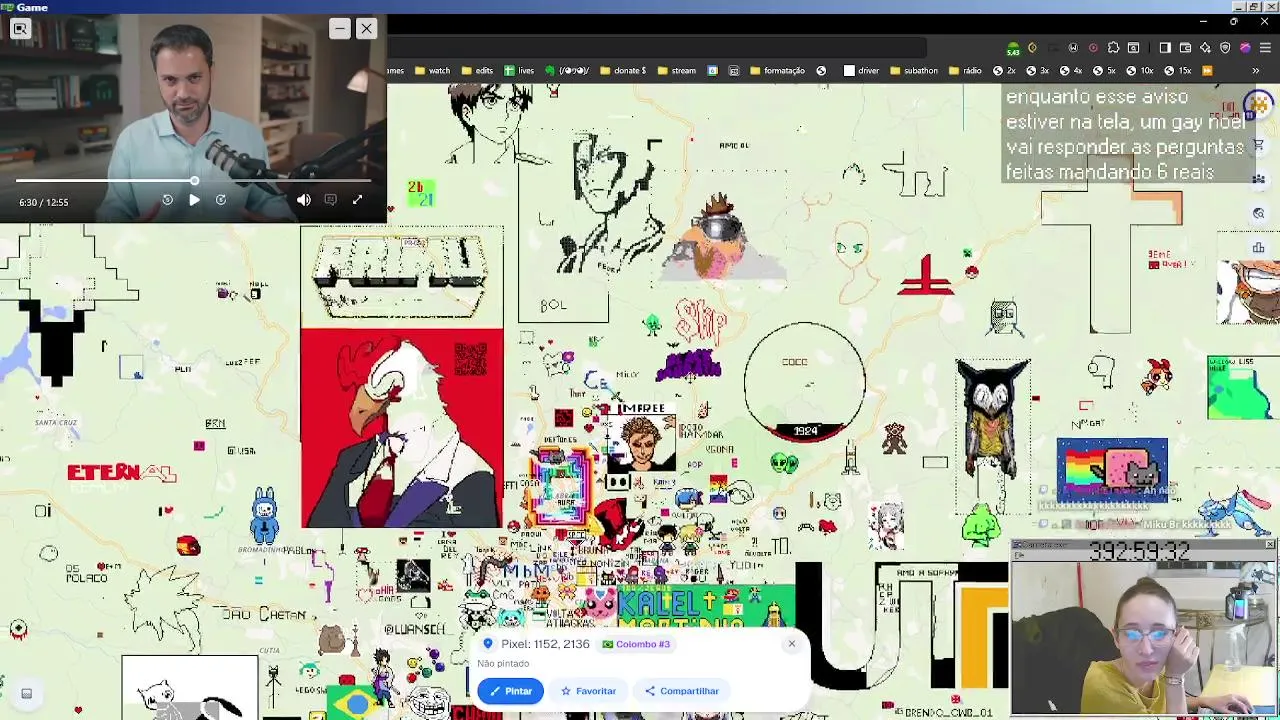Screen dimensions: 1280x720
Task: Open the emoticon face bookmark
Action: (566, 71)
